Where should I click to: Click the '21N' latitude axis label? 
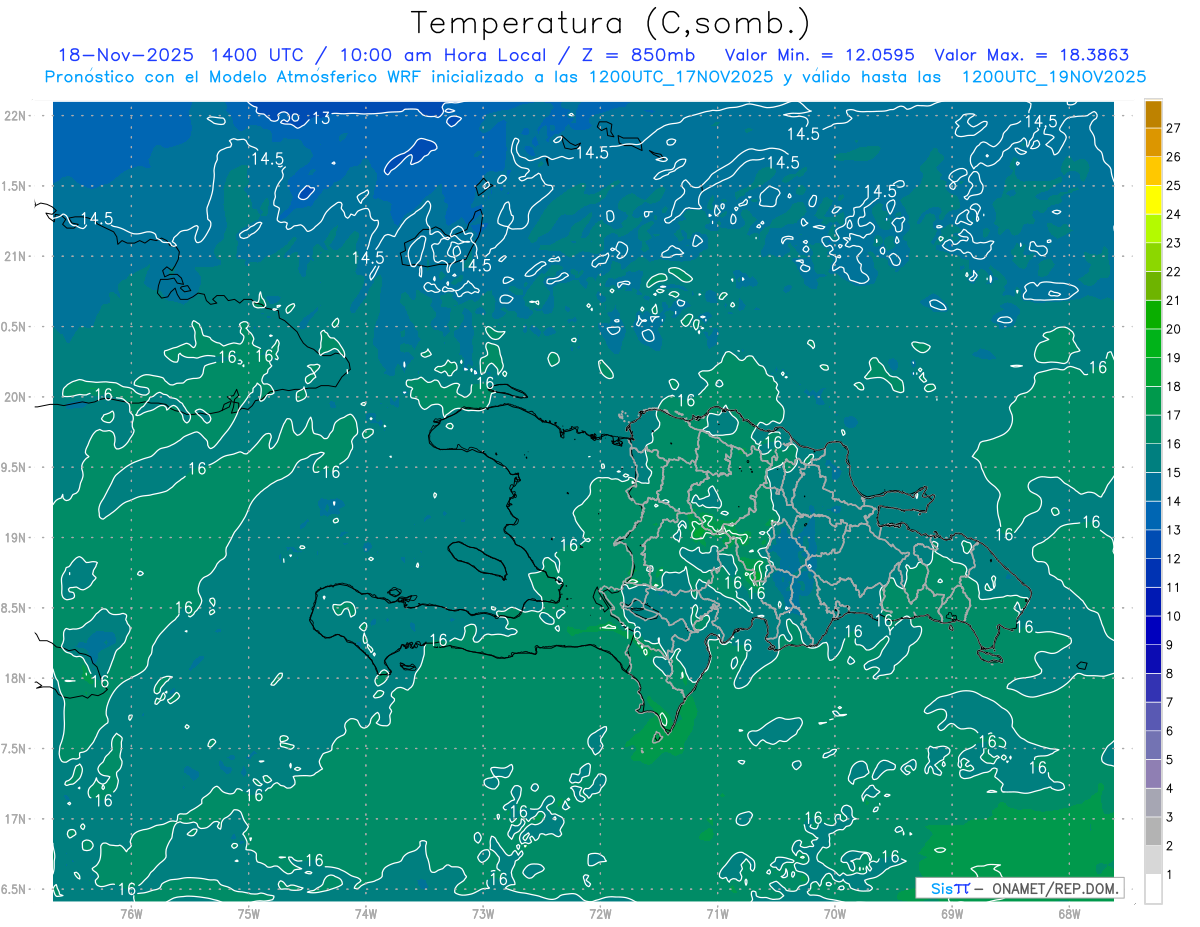coord(15,256)
